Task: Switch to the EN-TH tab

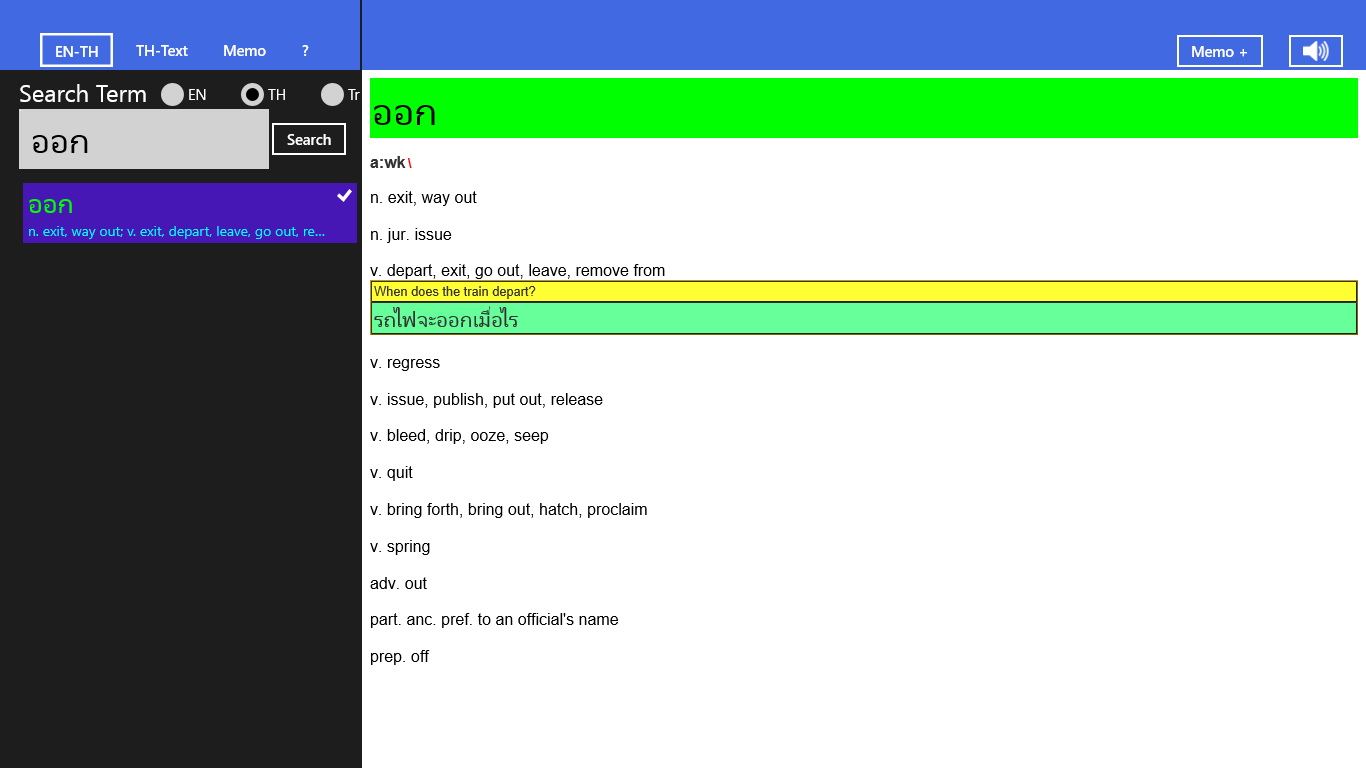Action: click(x=76, y=51)
